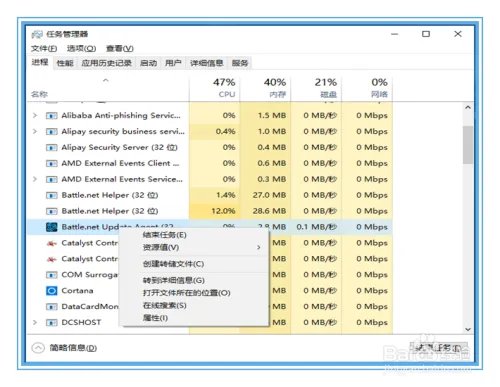Click the process list scrollbar thumb
The image size is (500, 387).
(x=468, y=145)
